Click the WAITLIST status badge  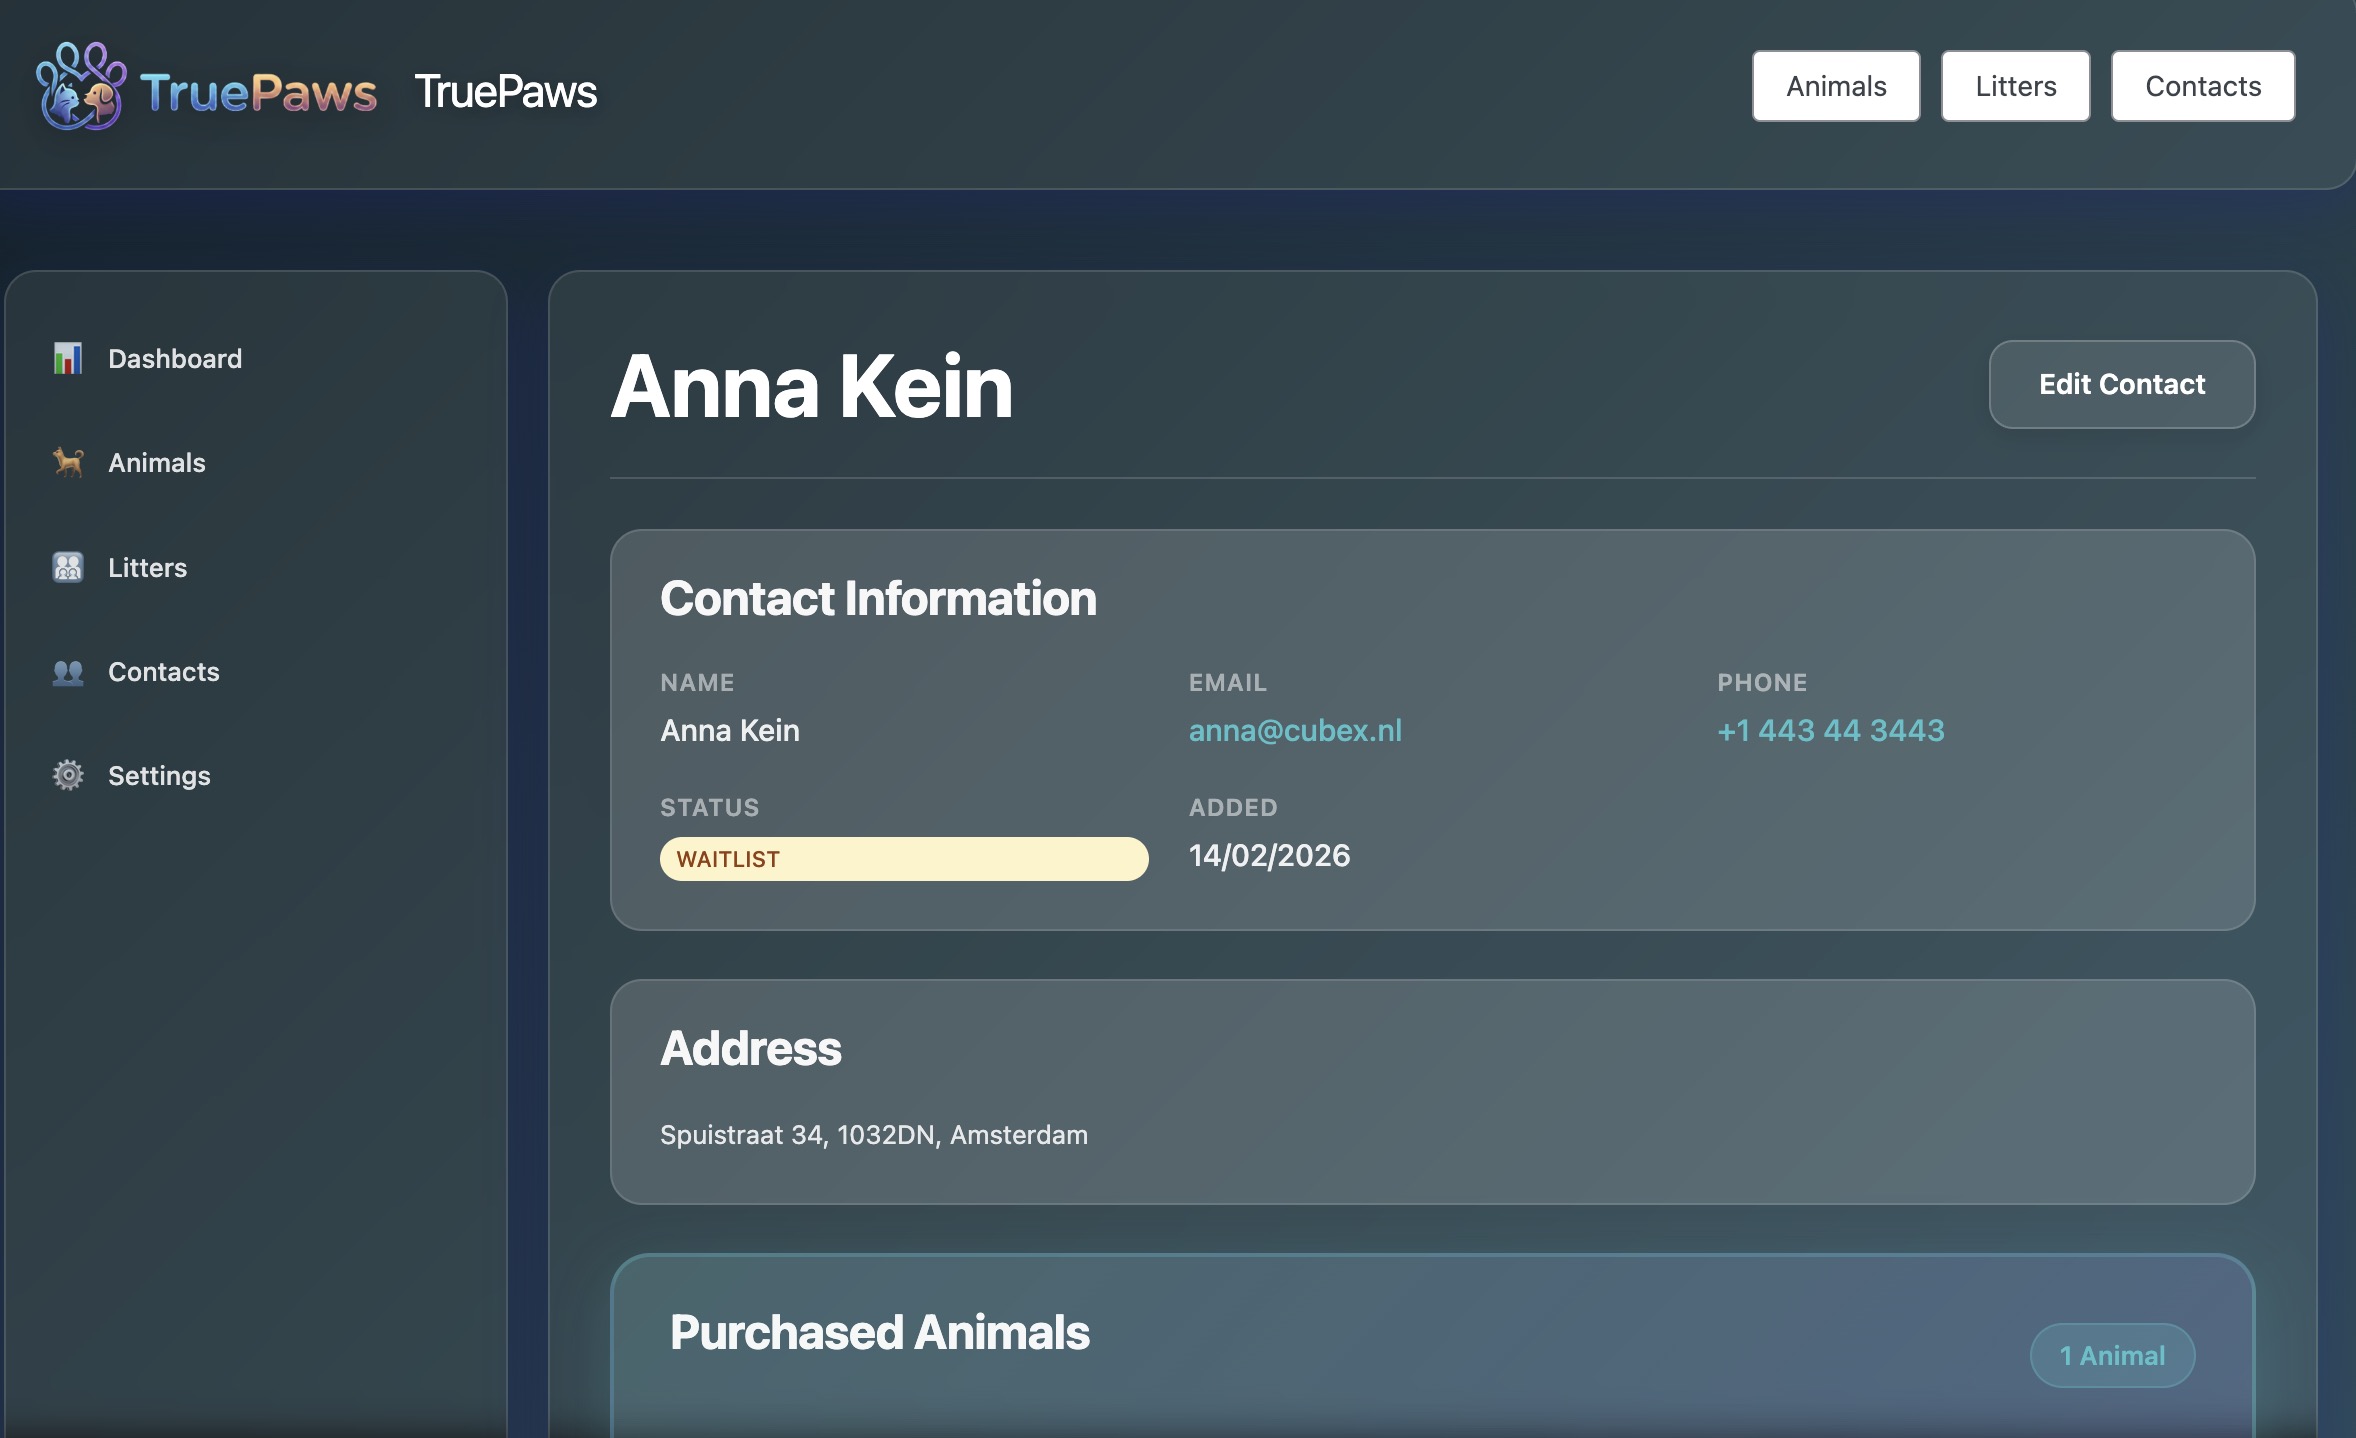coord(903,858)
